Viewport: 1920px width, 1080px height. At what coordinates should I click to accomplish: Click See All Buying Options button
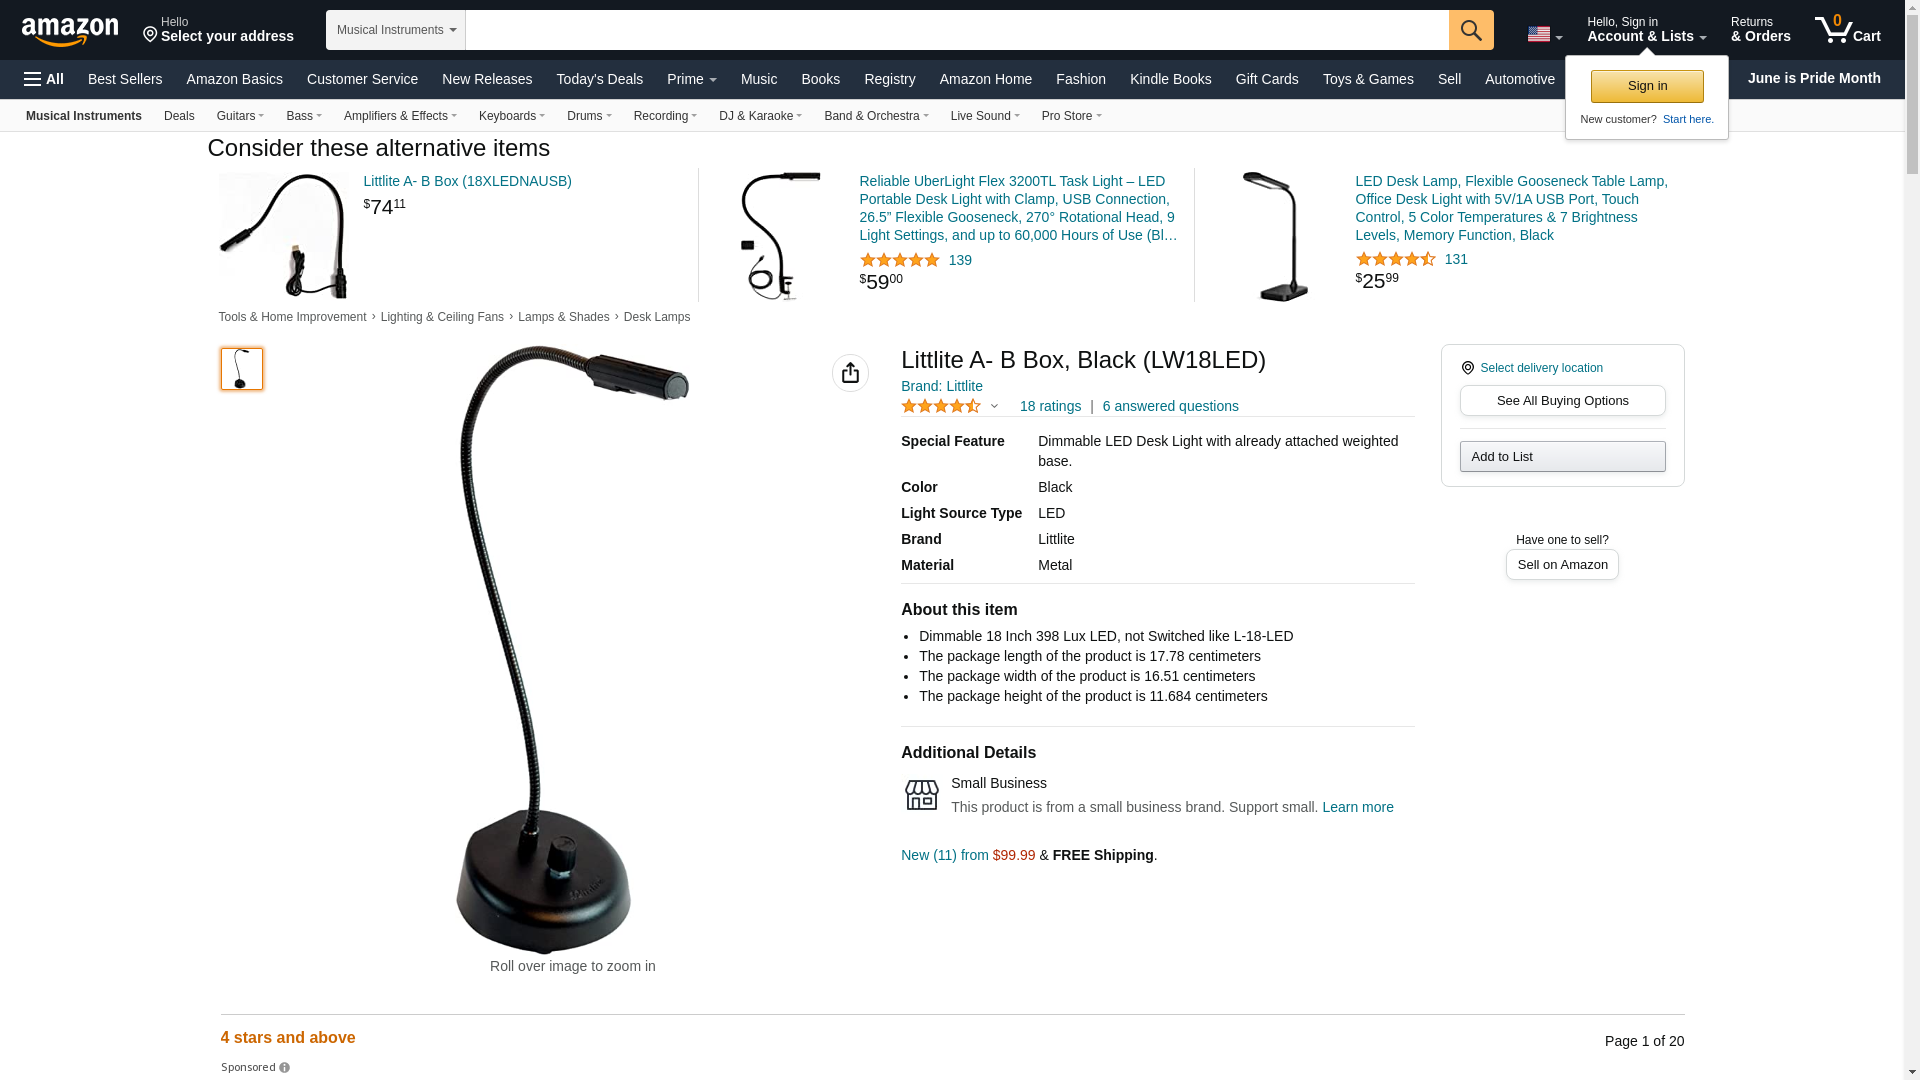point(1563,401)
